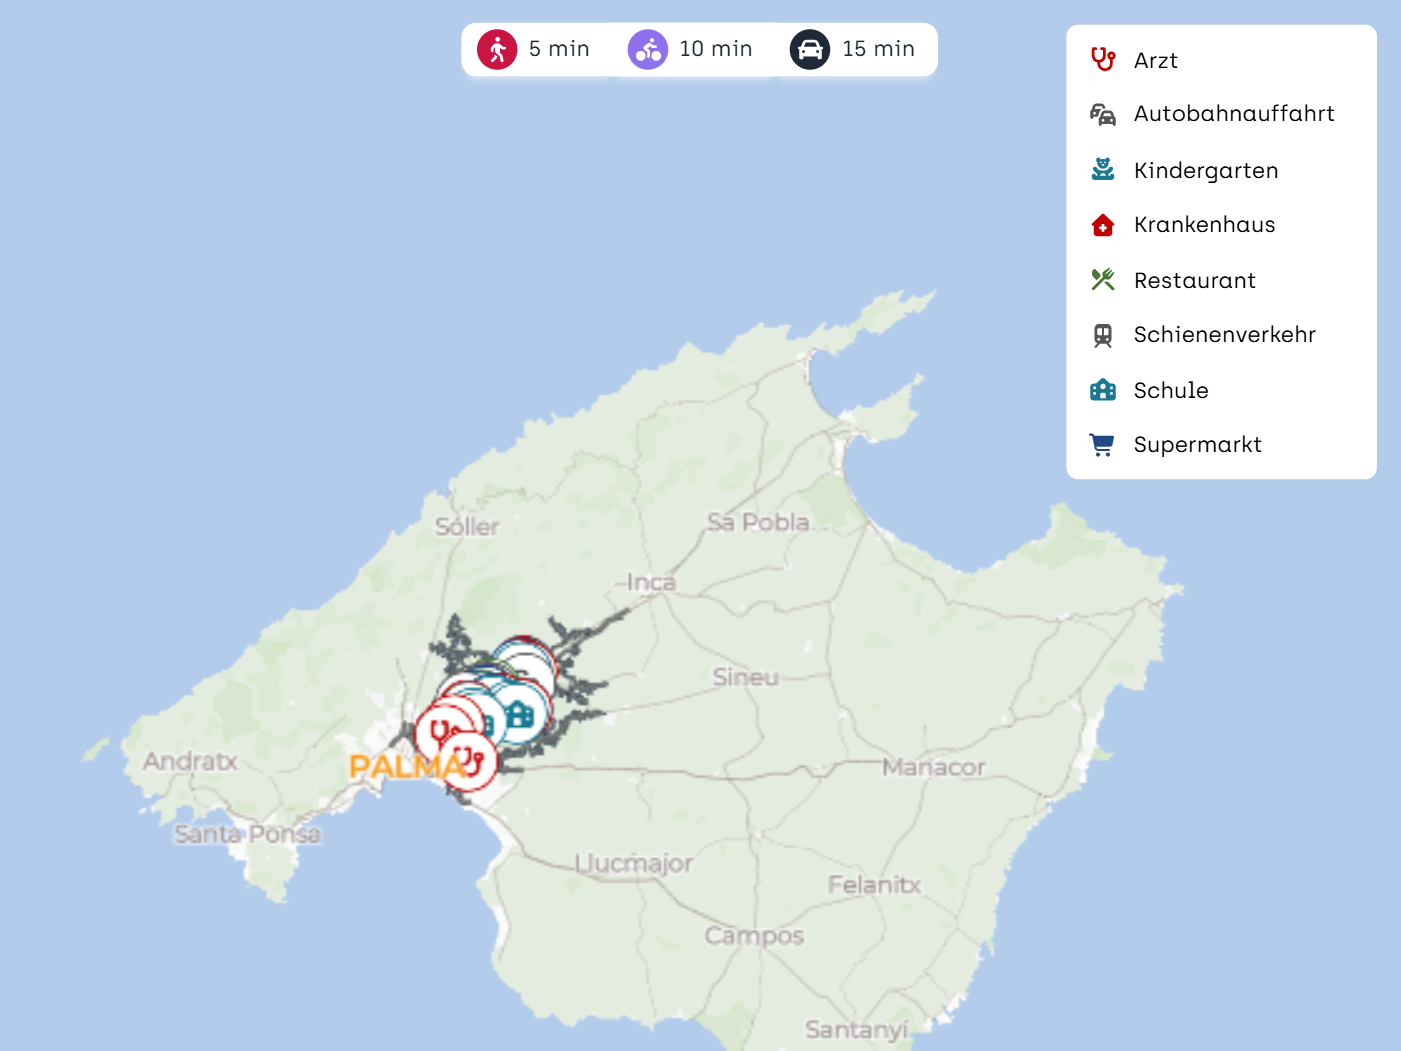This screenshot has width=1401, height=1051.
Task: Click the Krankenhaus red house icon
Action: (x=1103, y=225)
